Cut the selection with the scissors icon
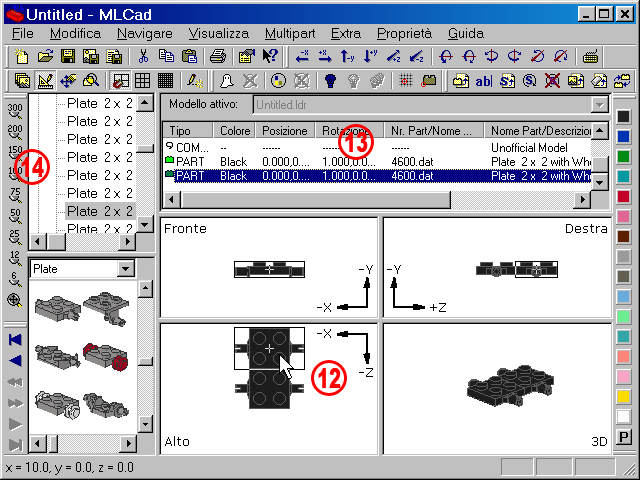 pos(143,56)
